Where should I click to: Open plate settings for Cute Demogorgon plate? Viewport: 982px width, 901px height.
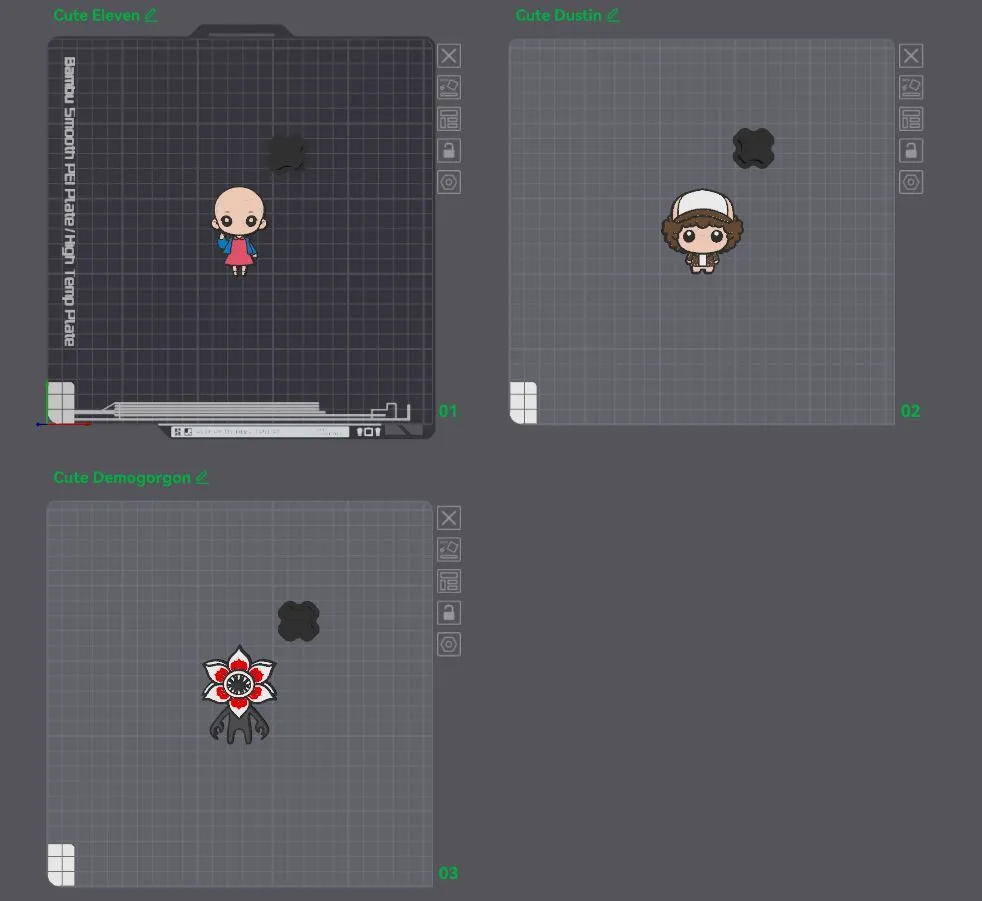coord(448,644)
